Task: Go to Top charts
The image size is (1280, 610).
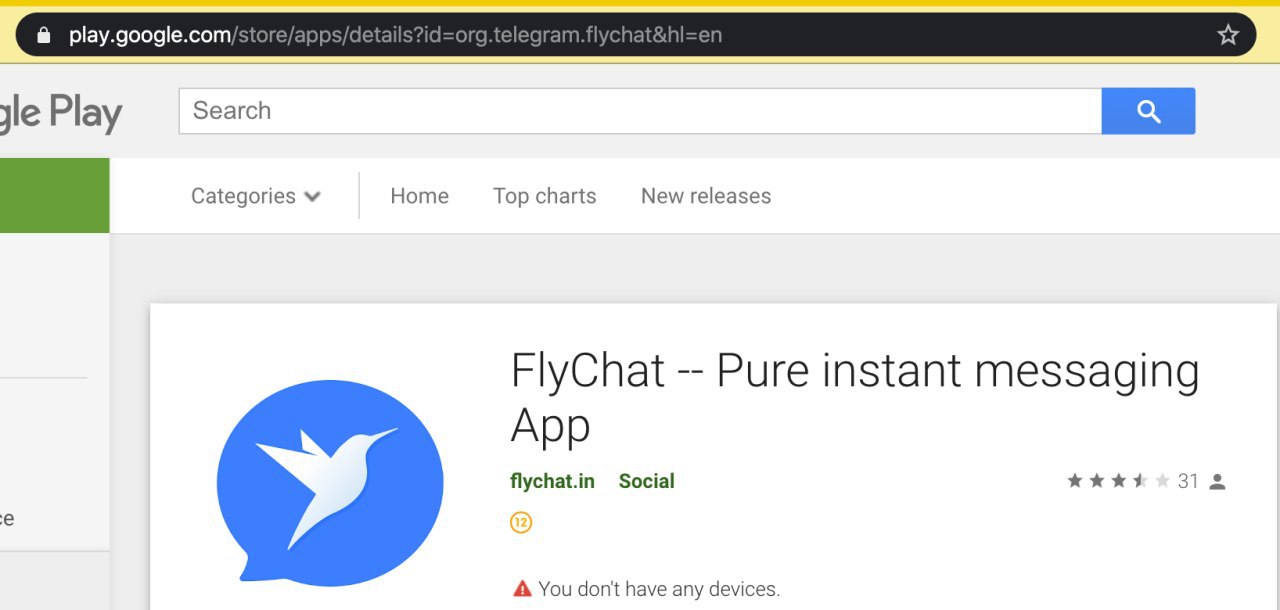Action: [544, 196]
